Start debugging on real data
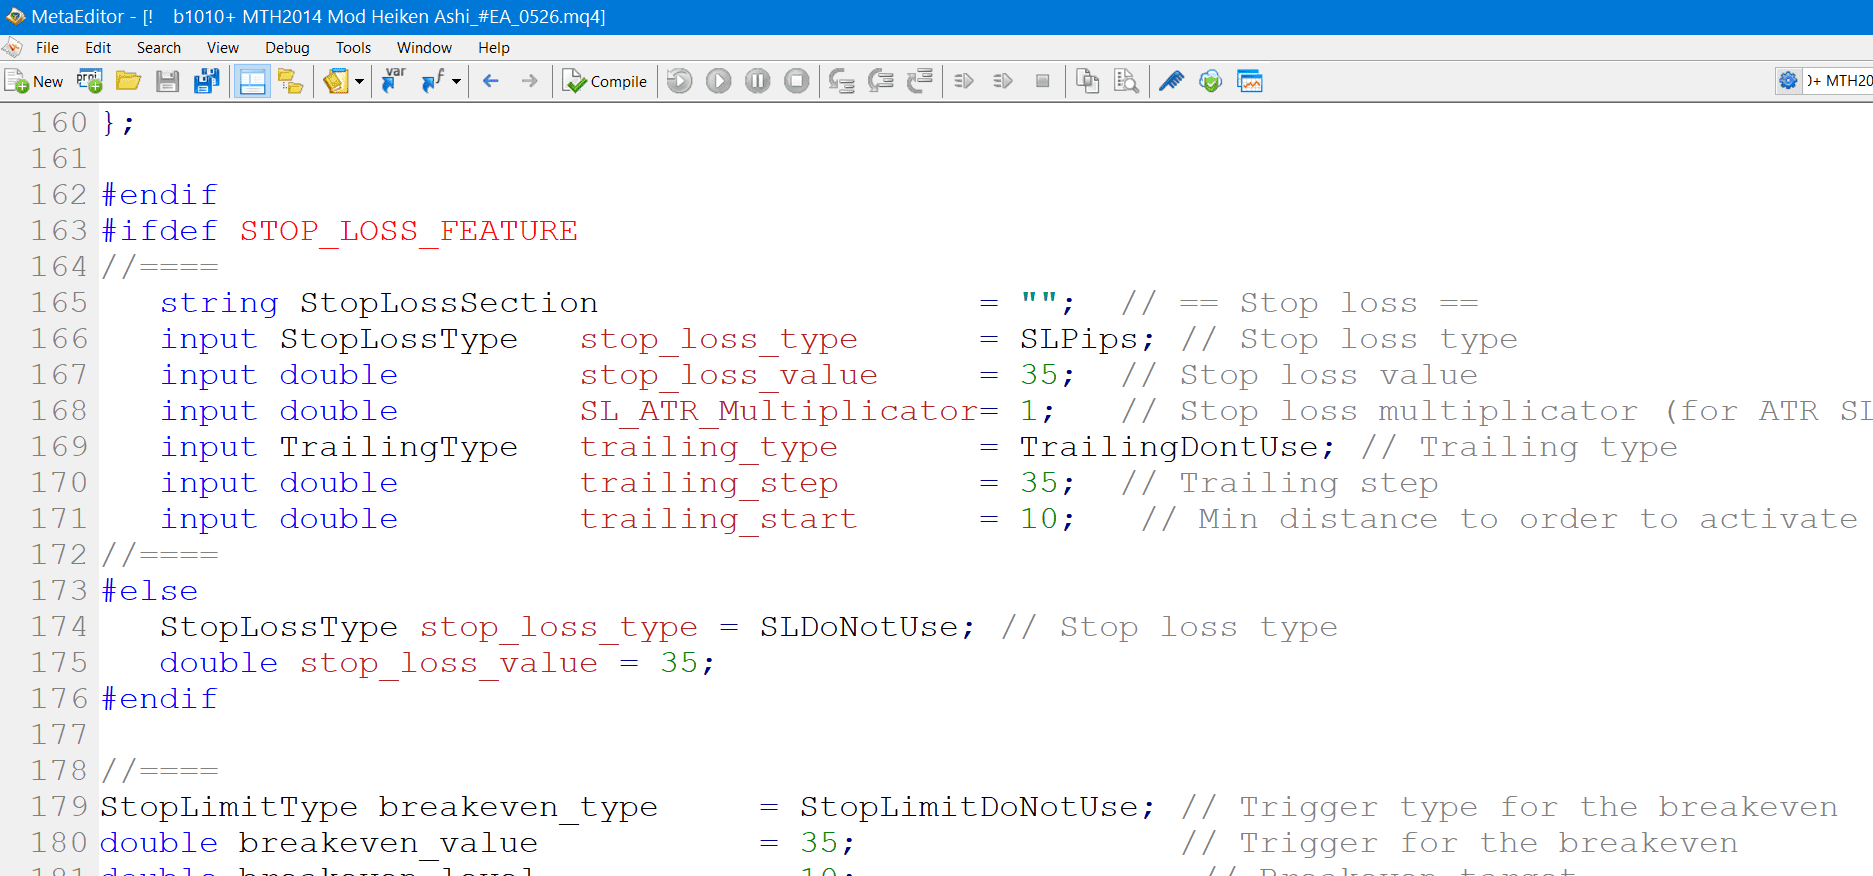 point(719,81)
